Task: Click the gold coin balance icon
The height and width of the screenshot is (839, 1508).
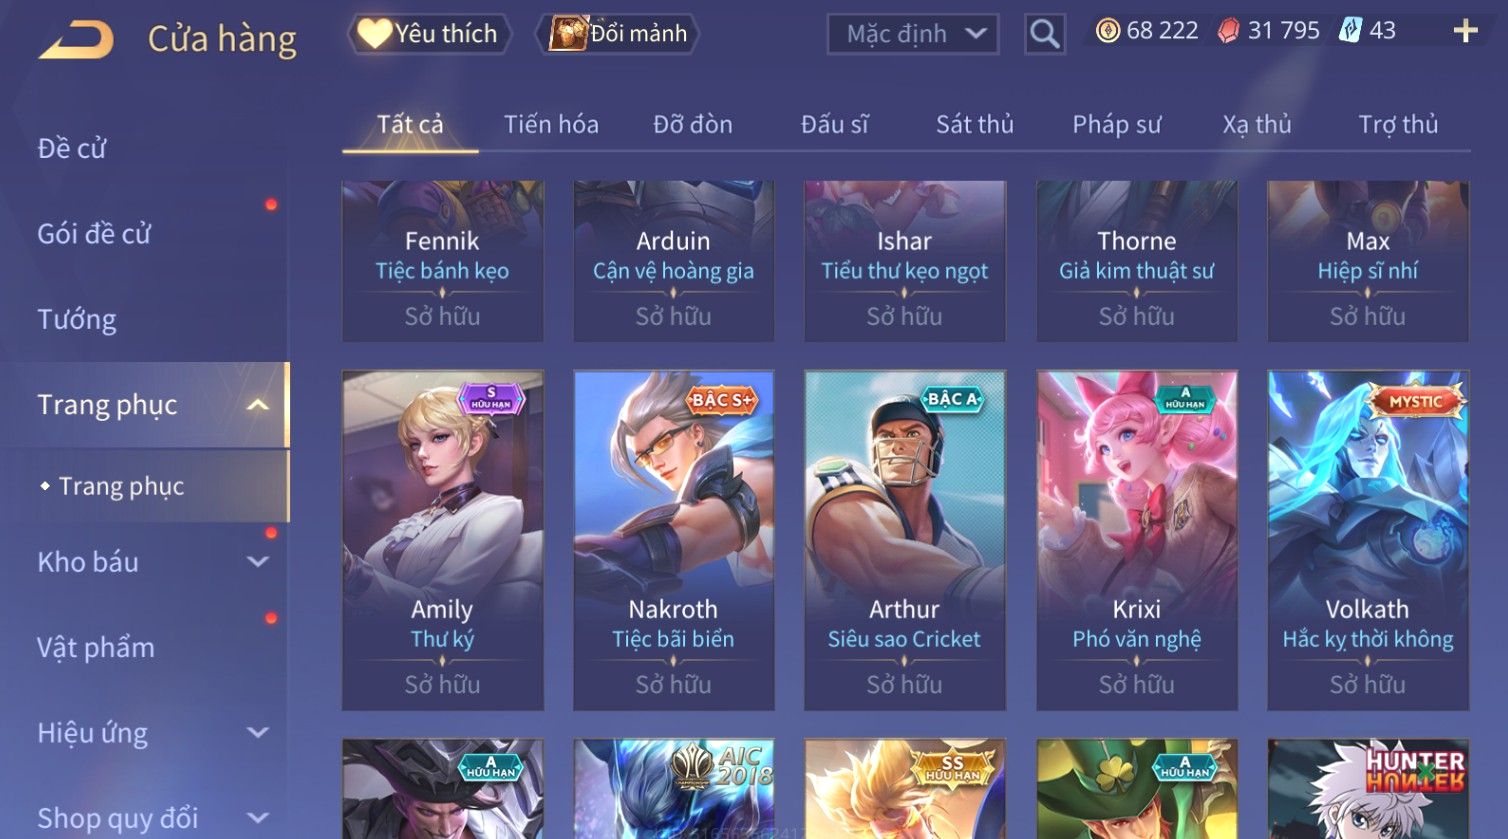Action: click(1108, 31)
